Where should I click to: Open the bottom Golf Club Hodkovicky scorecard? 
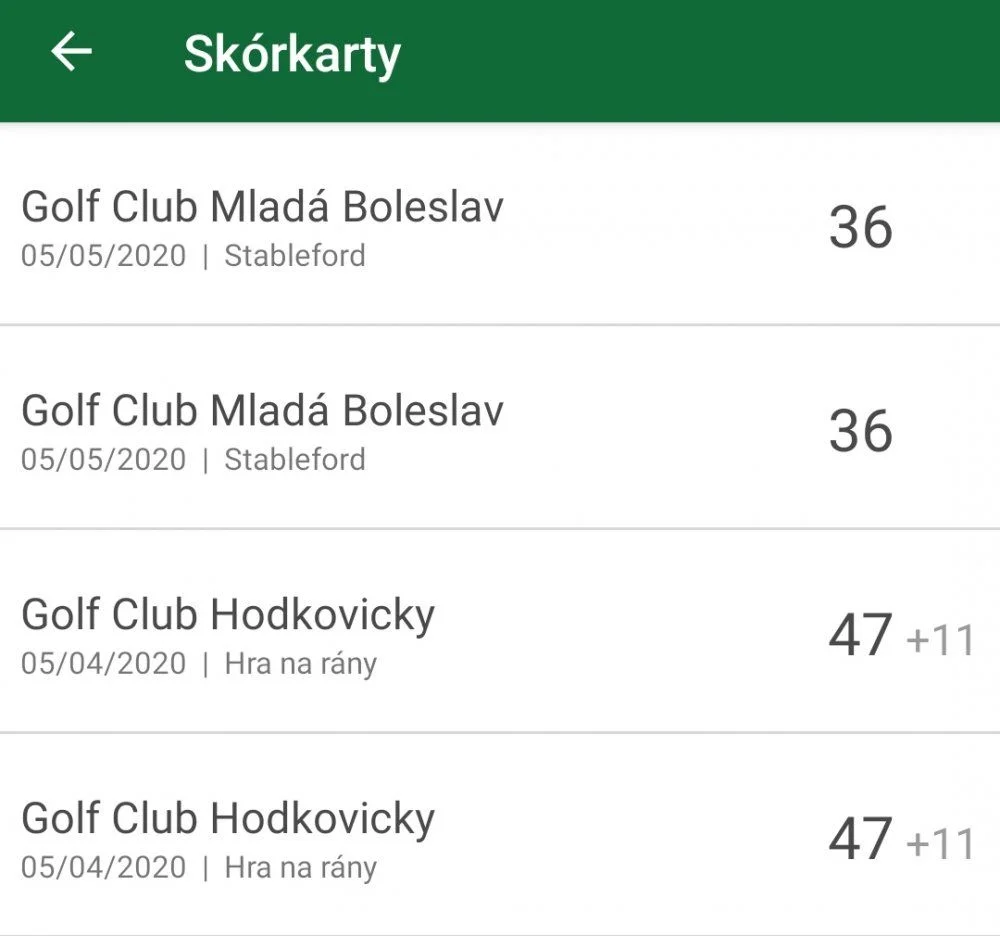point(500,835)
